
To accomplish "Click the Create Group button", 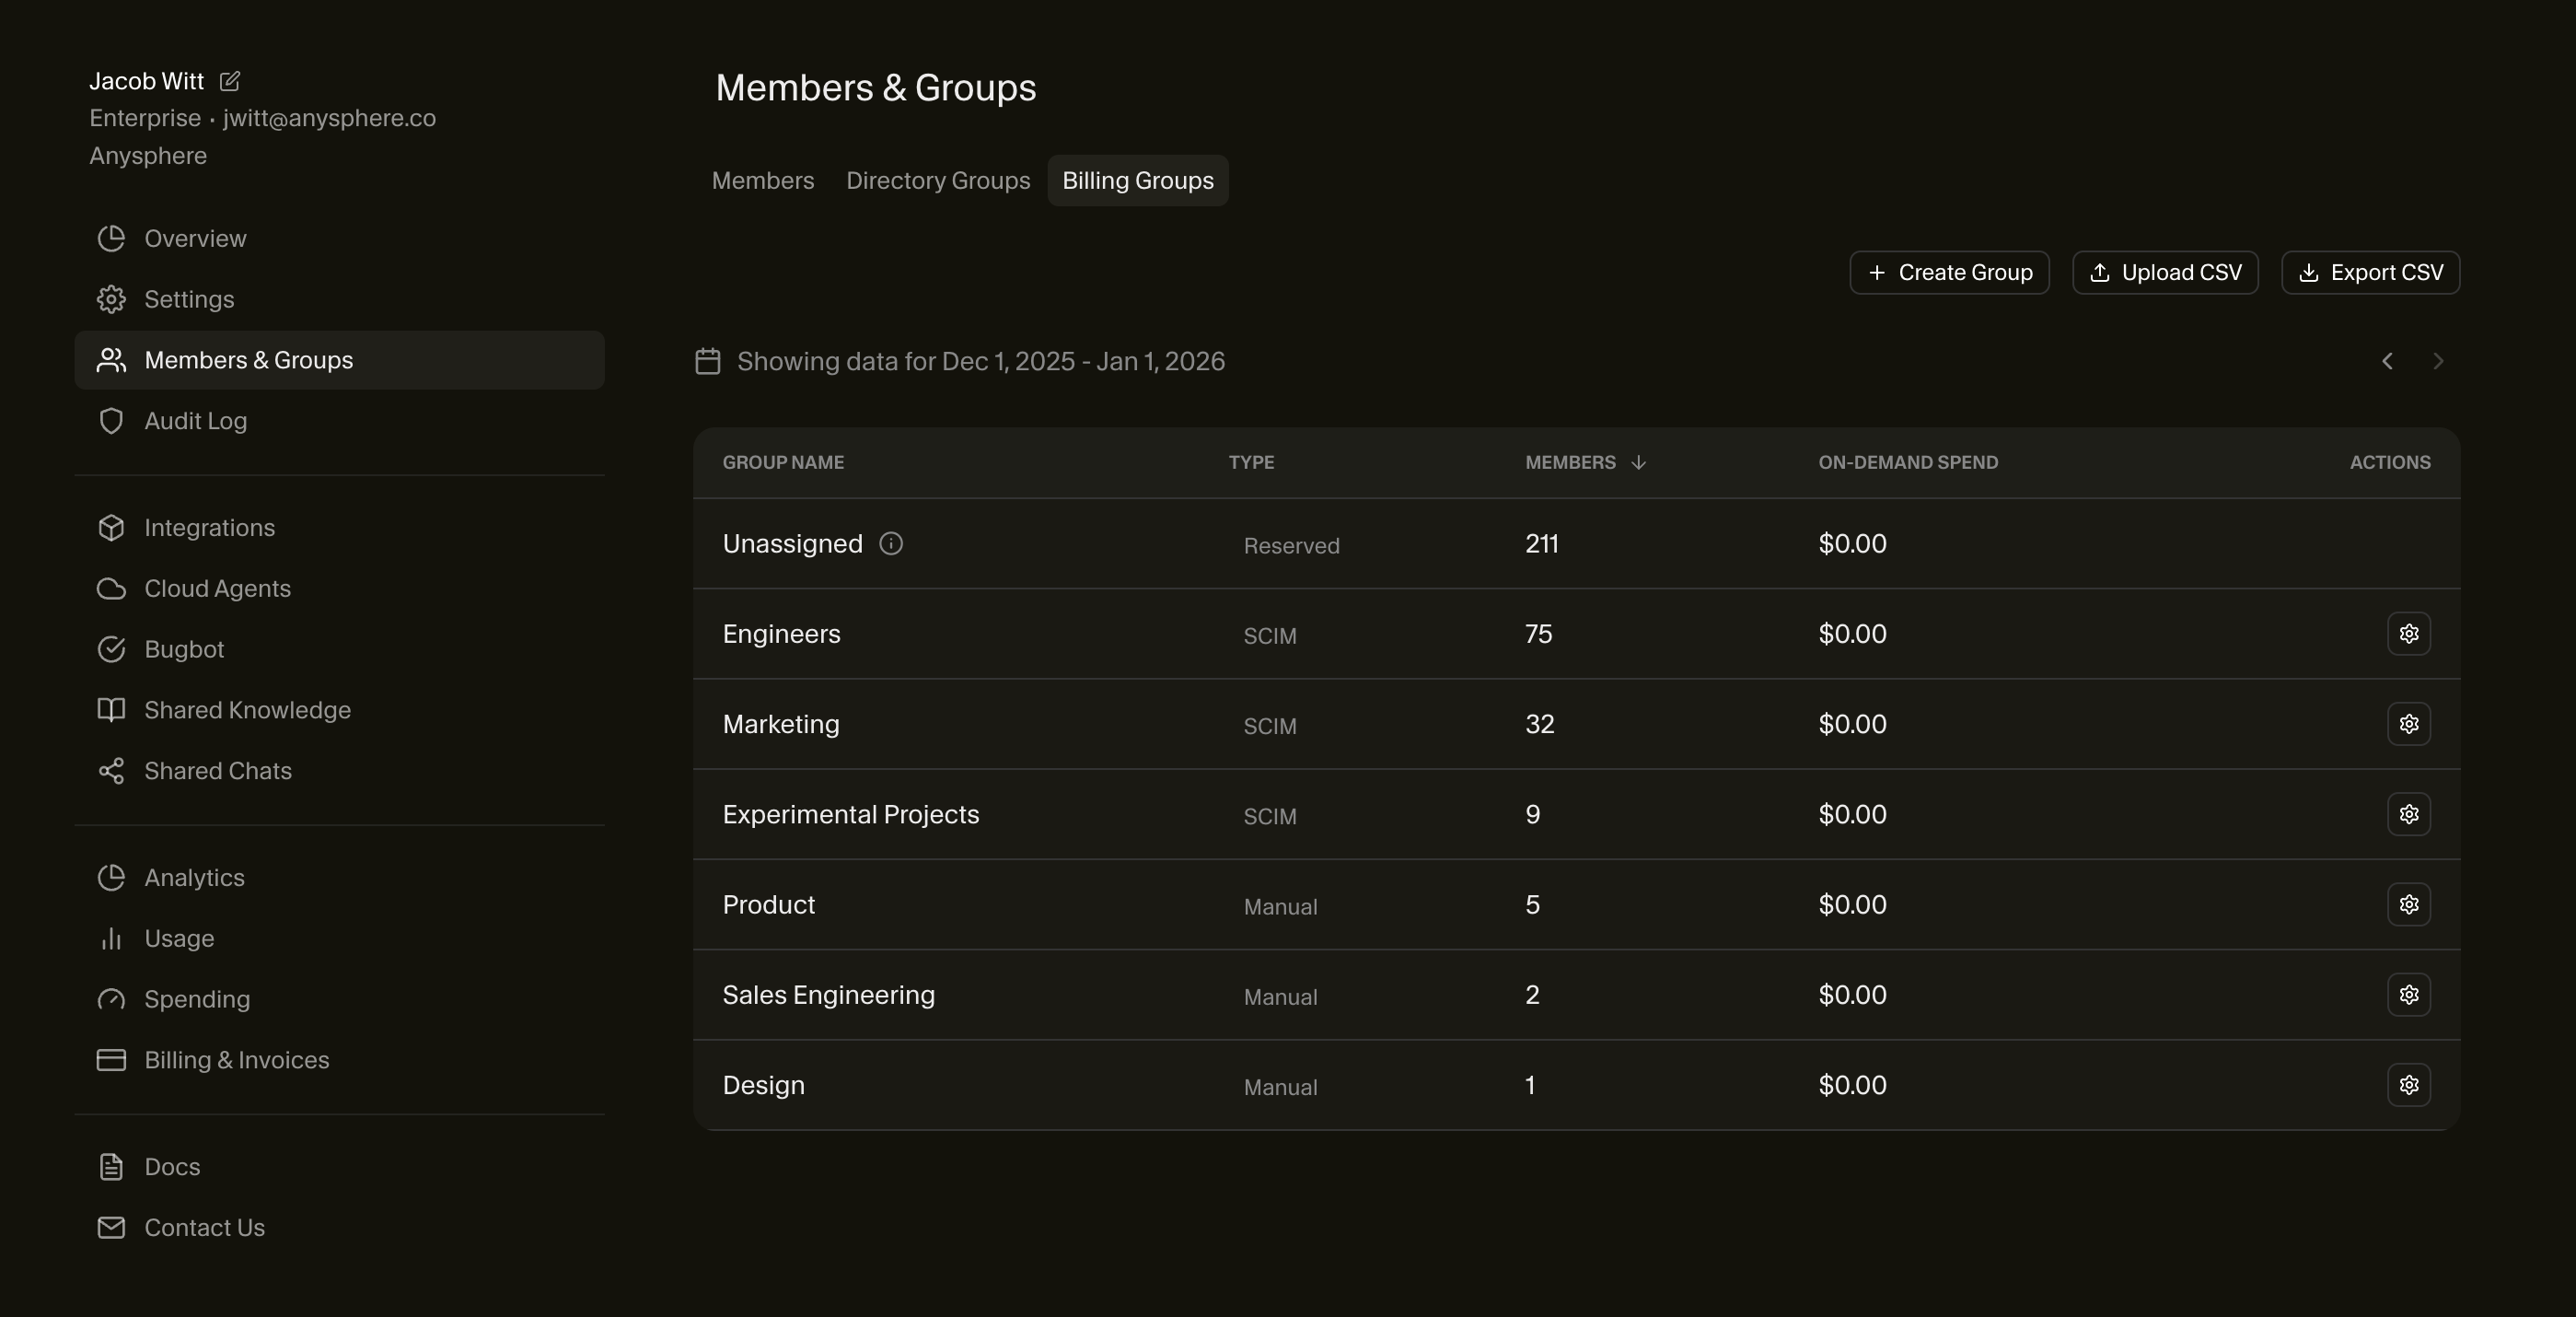I will (1949, 273).
